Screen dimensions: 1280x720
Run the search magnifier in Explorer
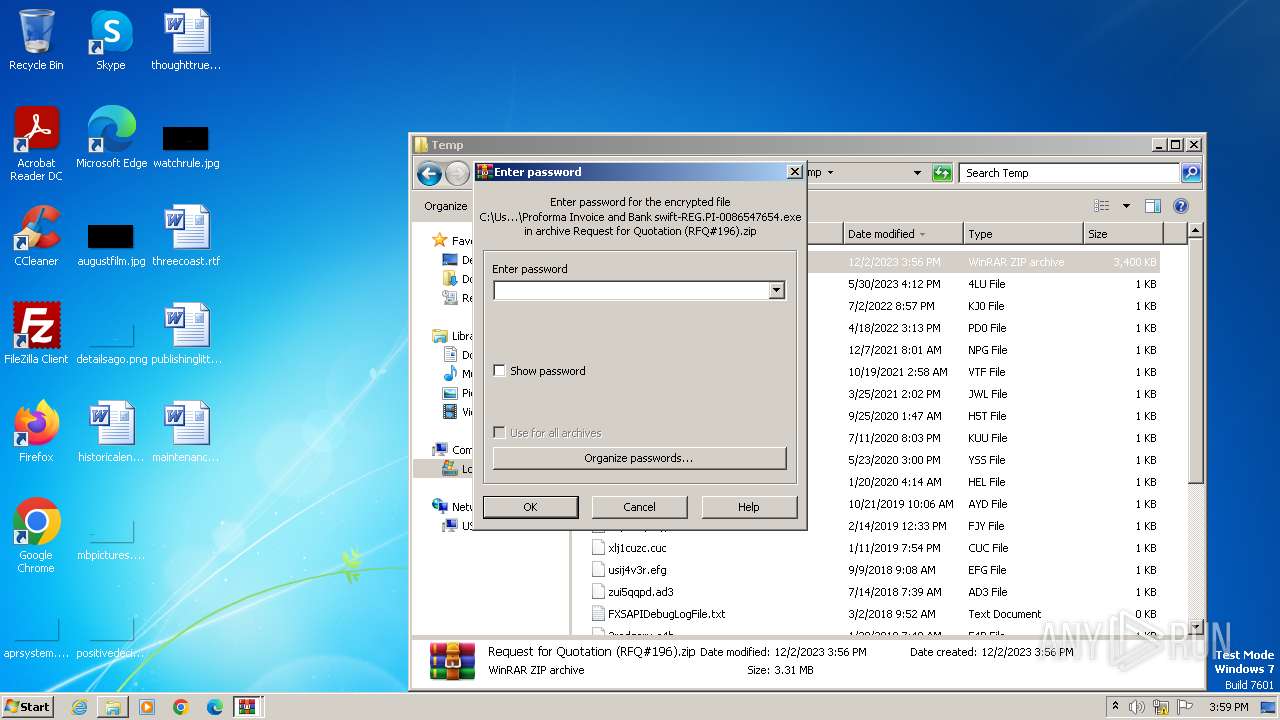click(x=1190, y=173)
